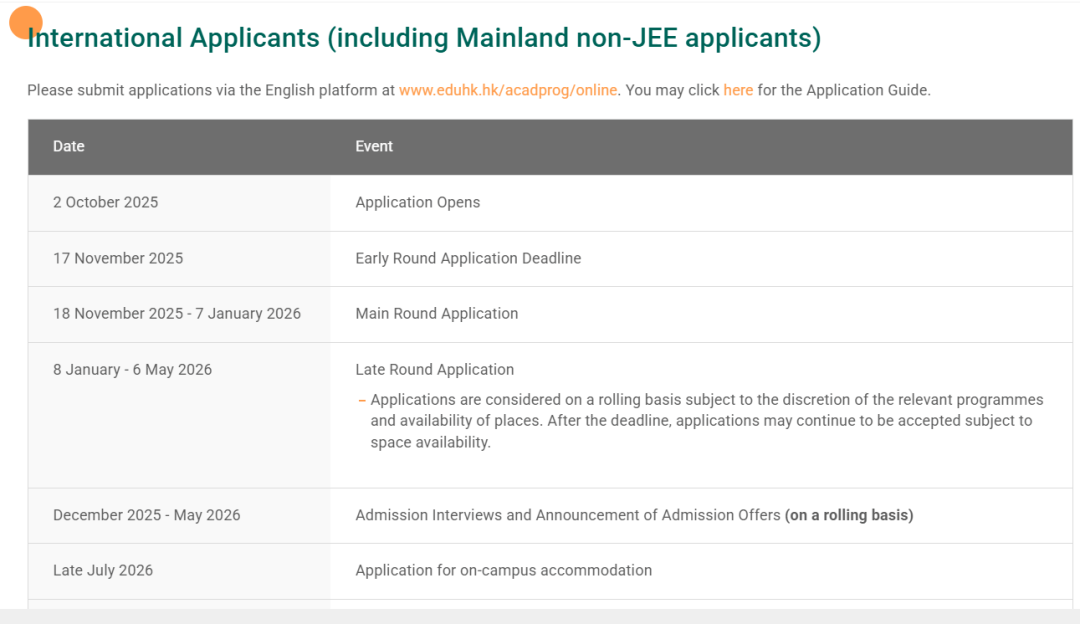Click 'Application for on-campus accommodation' text

click(504, 570)
